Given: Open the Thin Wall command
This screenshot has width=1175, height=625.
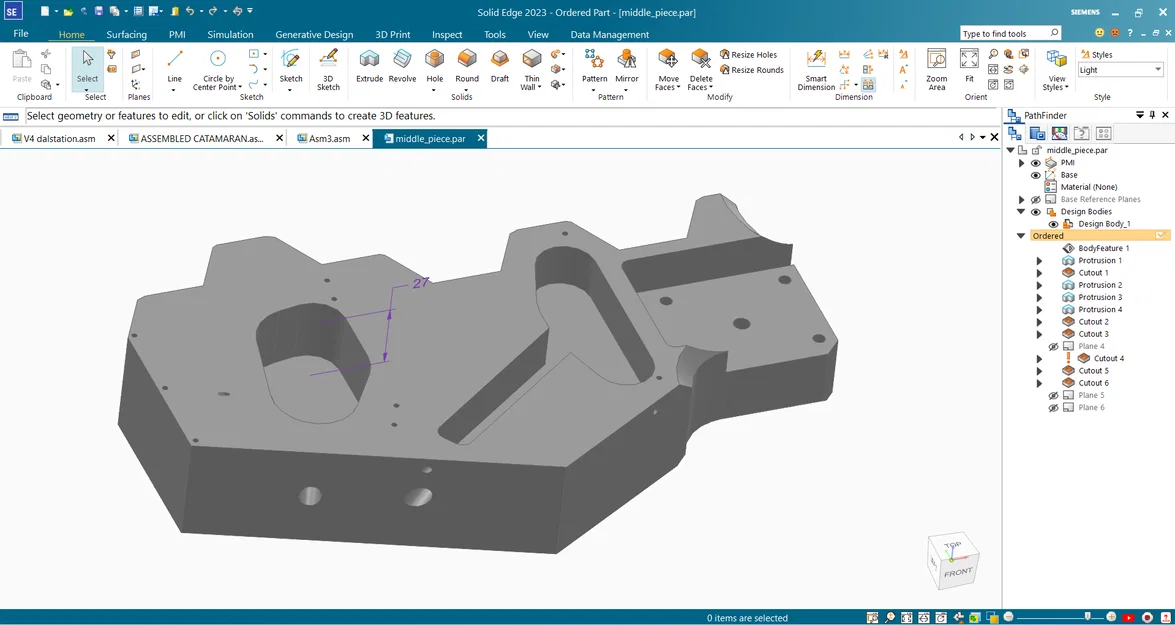Looking at the screenshot, I should (531, 69).
